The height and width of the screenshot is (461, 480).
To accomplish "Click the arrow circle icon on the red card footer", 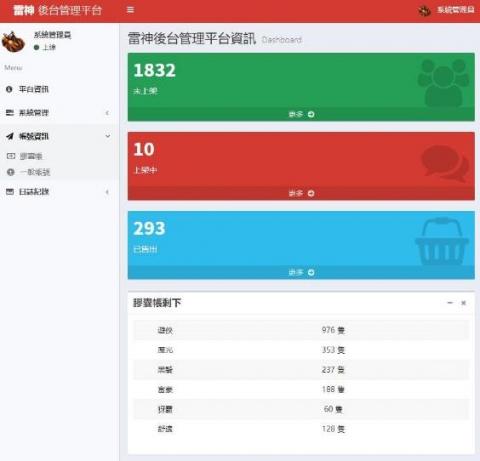I will click(311, 193).
